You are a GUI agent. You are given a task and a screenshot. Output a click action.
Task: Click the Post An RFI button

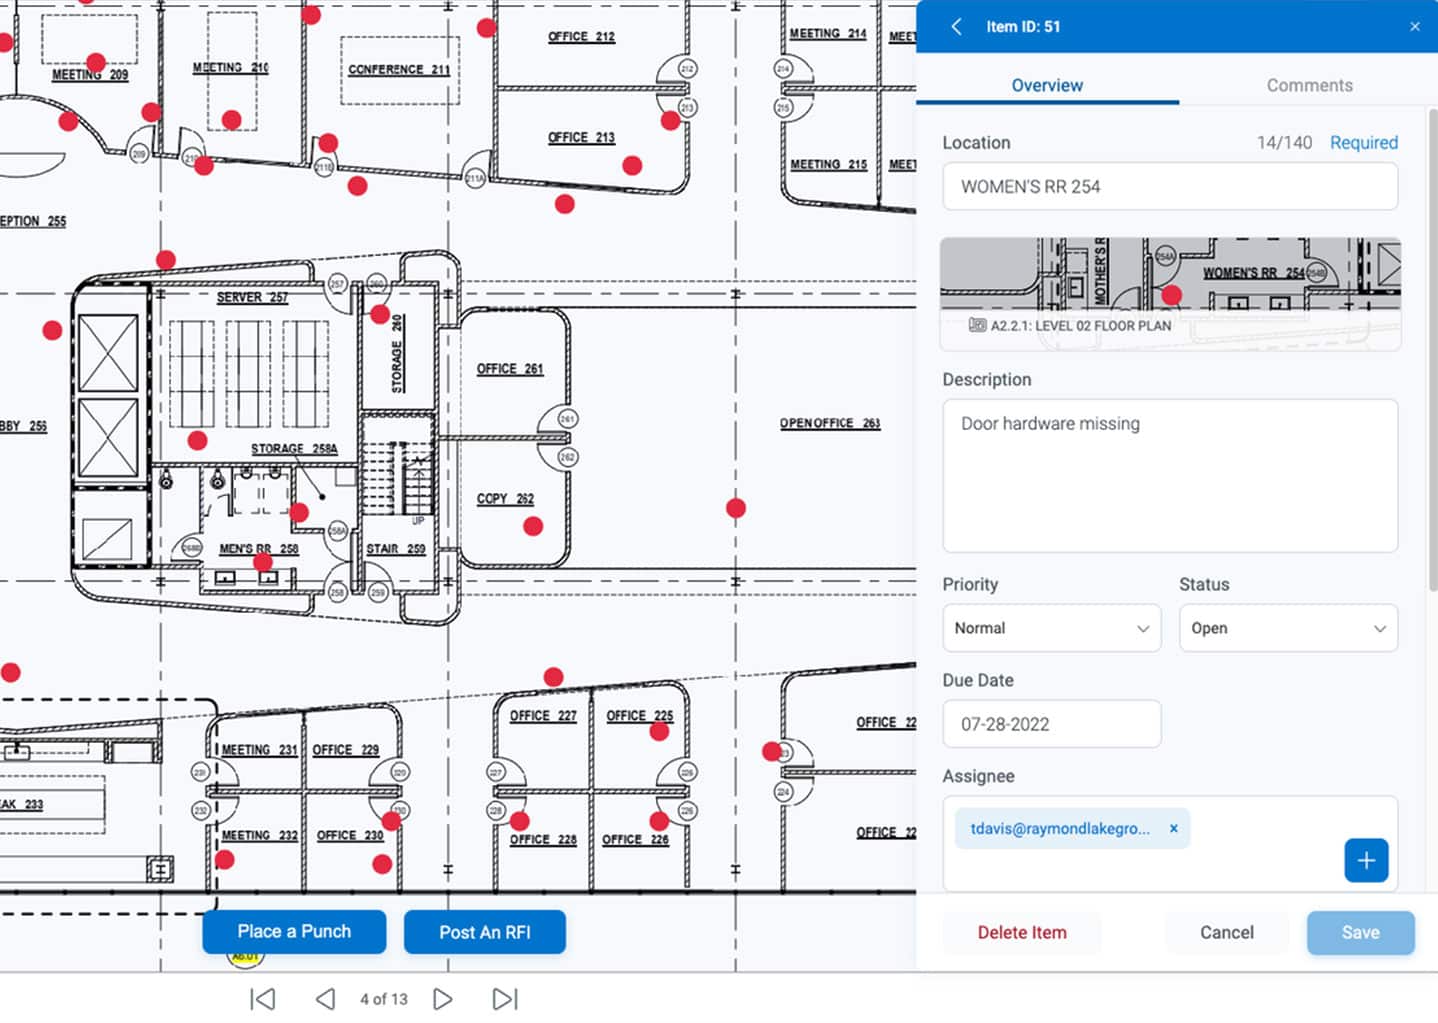pos(485,932)
